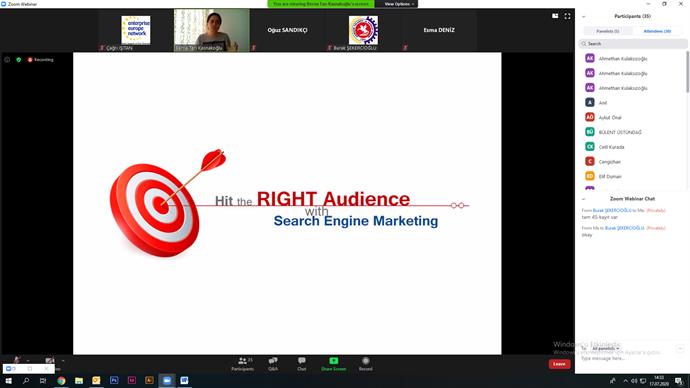
Task: Select Burak ŞEKERCİOĞLU video thumbnail
Action: pyautogui.click(x=363, y=30)
